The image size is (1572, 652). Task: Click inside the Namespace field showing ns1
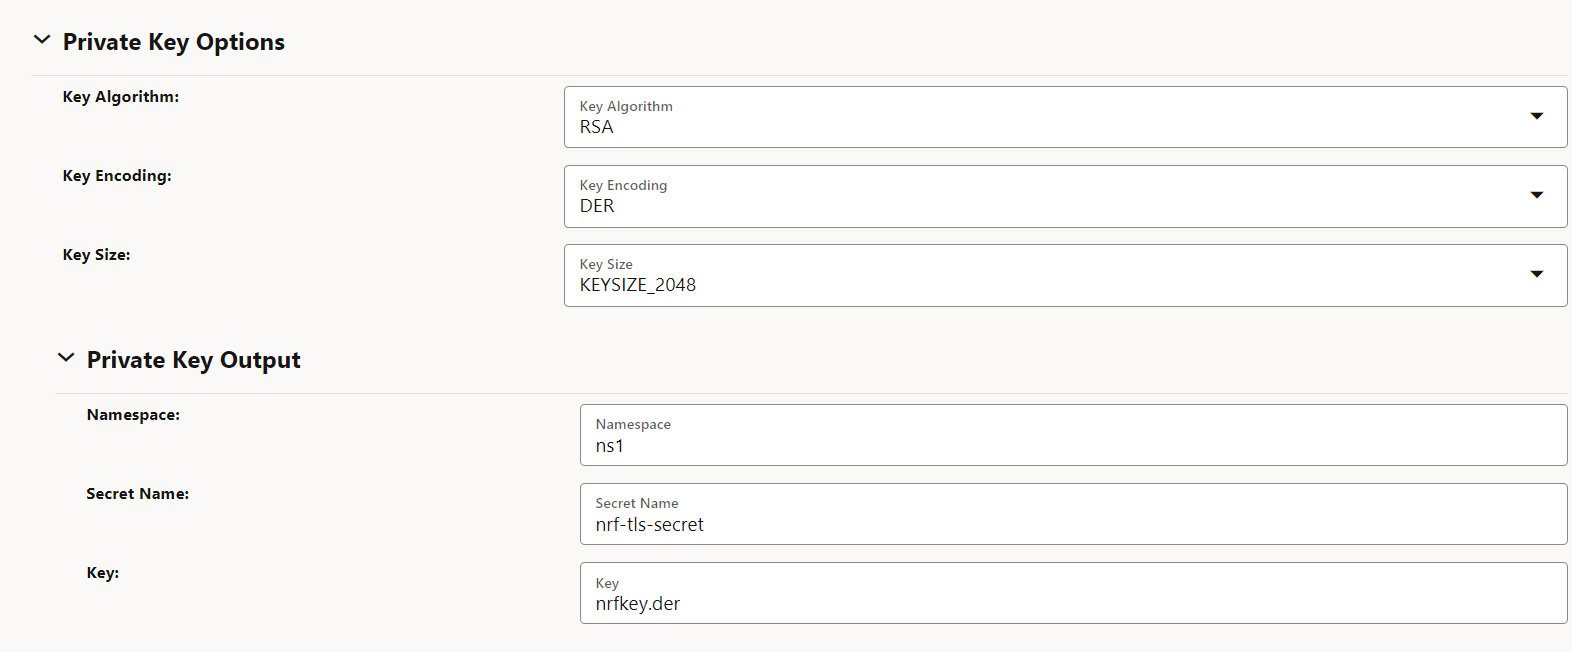click(x=1000, y=446)
